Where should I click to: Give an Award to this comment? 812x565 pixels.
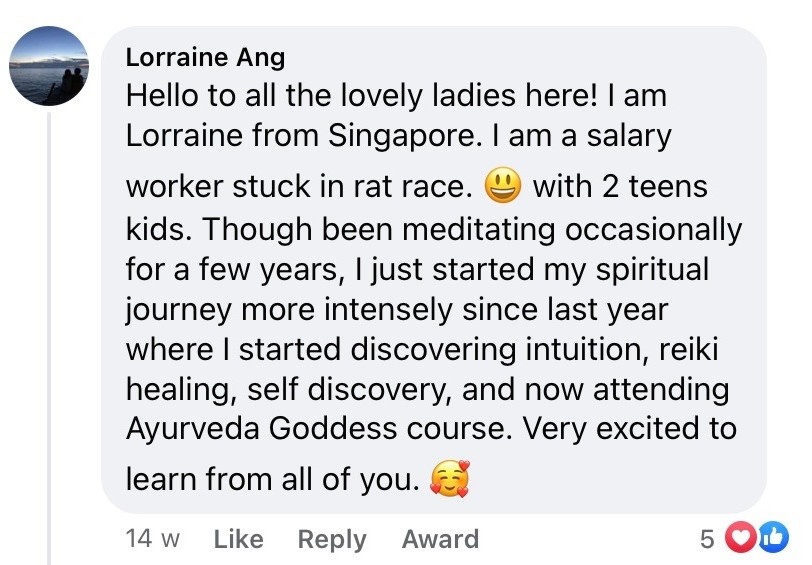tap(440, 540)
